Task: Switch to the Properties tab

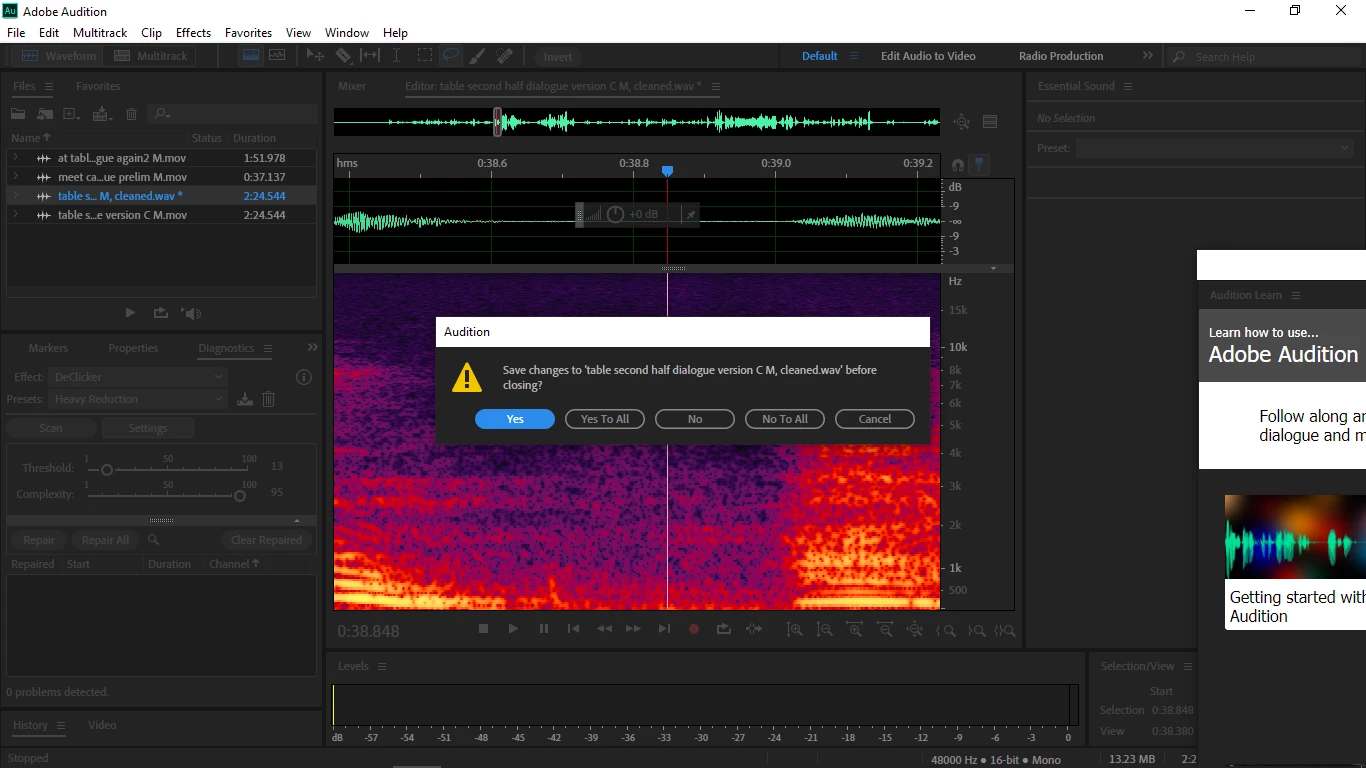Action: tap(133, 348)
